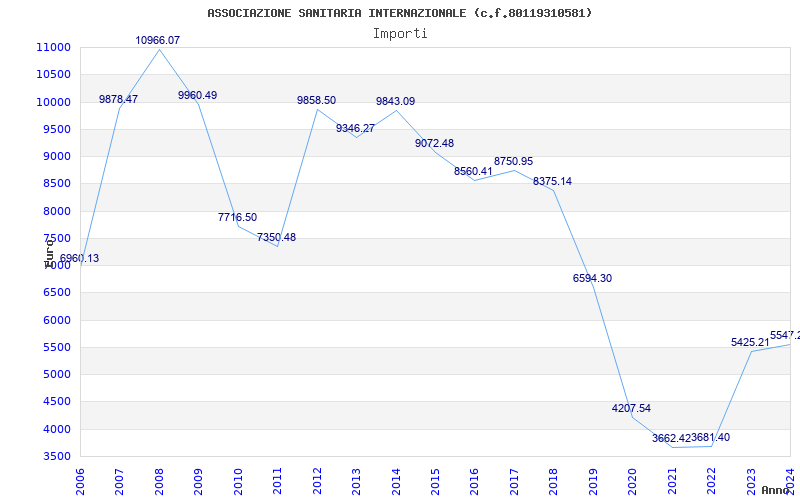Click the data label 9878.47

pos(118,99)
